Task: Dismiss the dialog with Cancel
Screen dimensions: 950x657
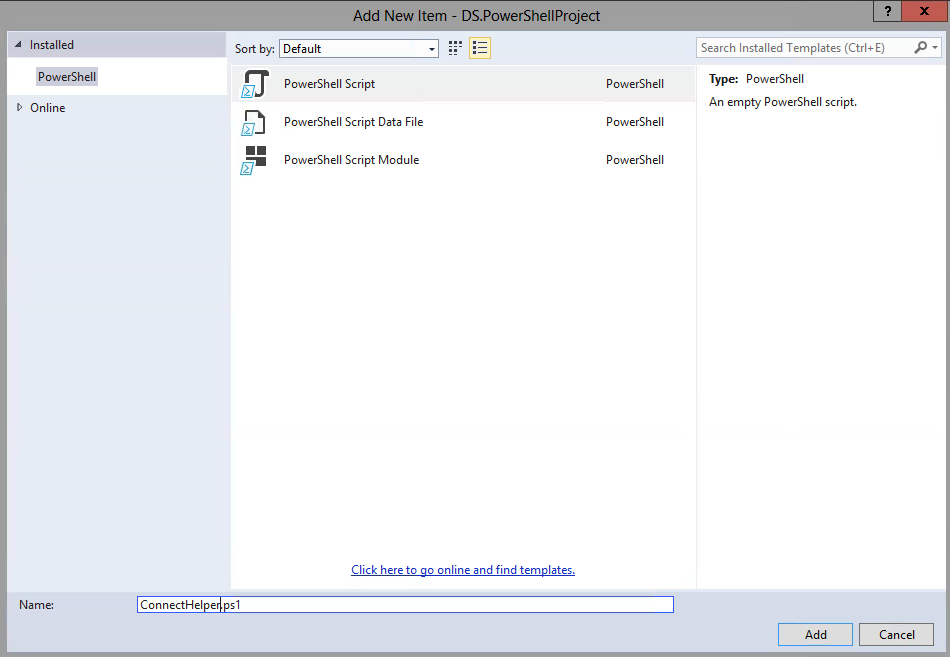Action: pyautogui.click(x=896, y=634)
